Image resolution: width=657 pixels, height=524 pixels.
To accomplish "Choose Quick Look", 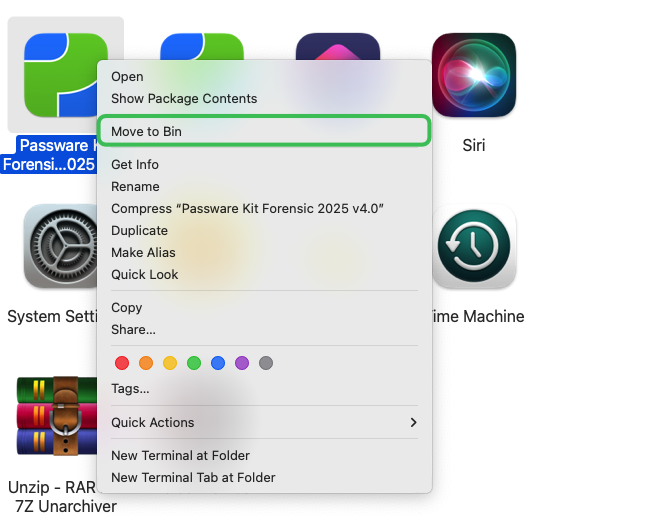I will point(264,274).
